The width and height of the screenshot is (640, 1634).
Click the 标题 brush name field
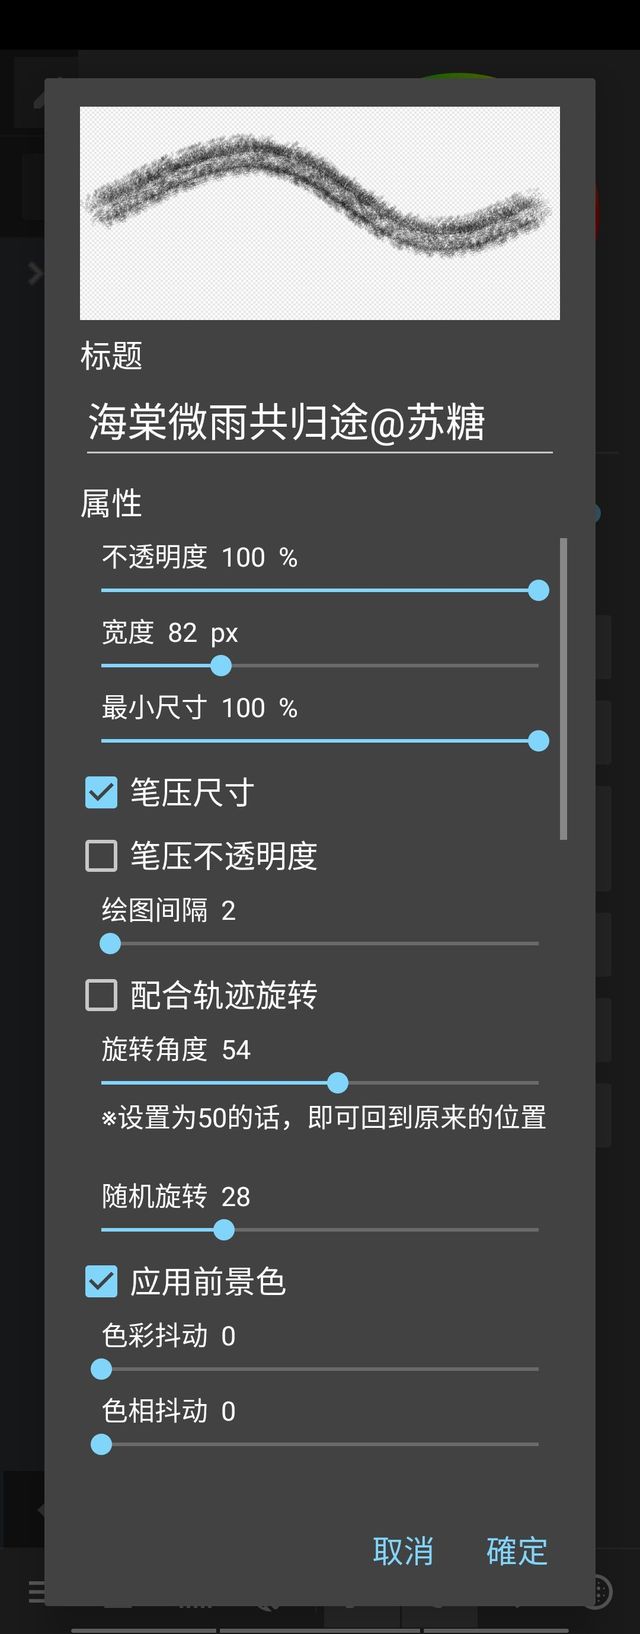[x=319, y=423]
